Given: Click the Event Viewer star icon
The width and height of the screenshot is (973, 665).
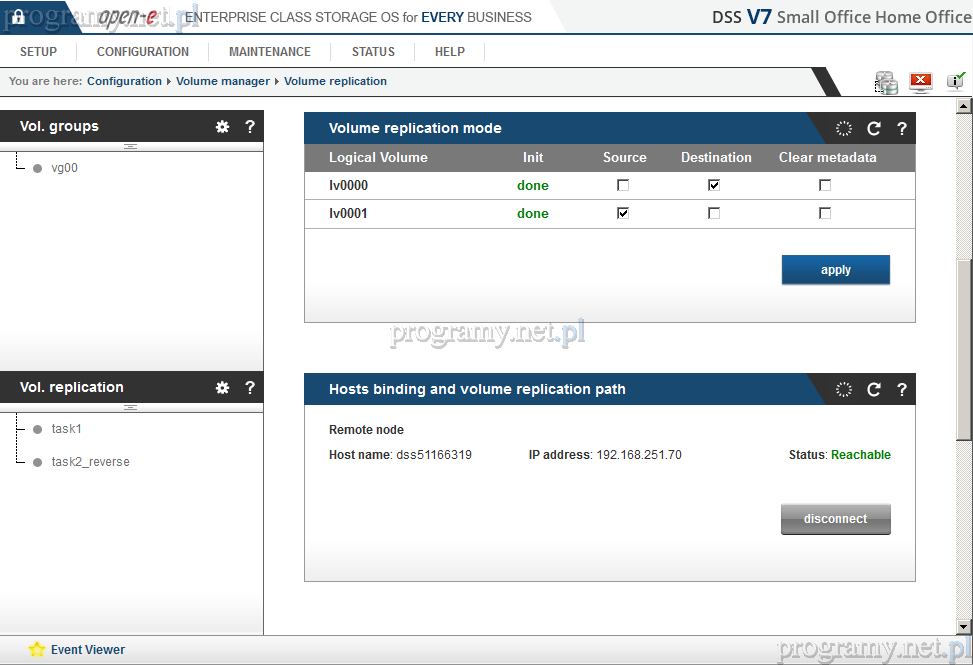Looking at the screenshot, I should pyautogui.click(x=37, y=649).
